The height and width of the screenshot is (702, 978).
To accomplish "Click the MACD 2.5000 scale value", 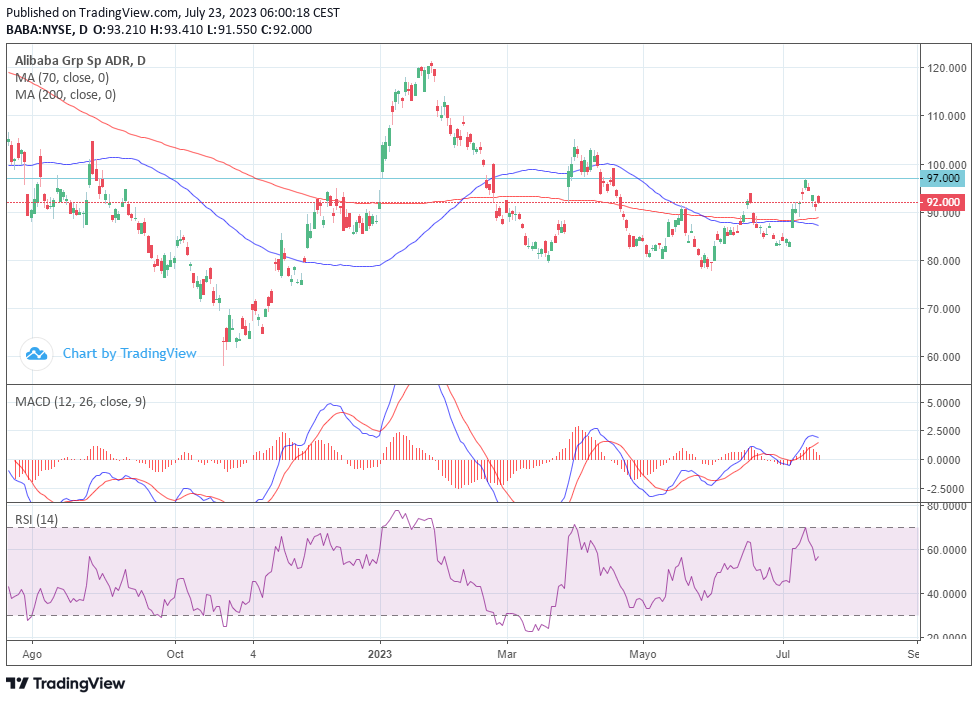I will (944, 431).
